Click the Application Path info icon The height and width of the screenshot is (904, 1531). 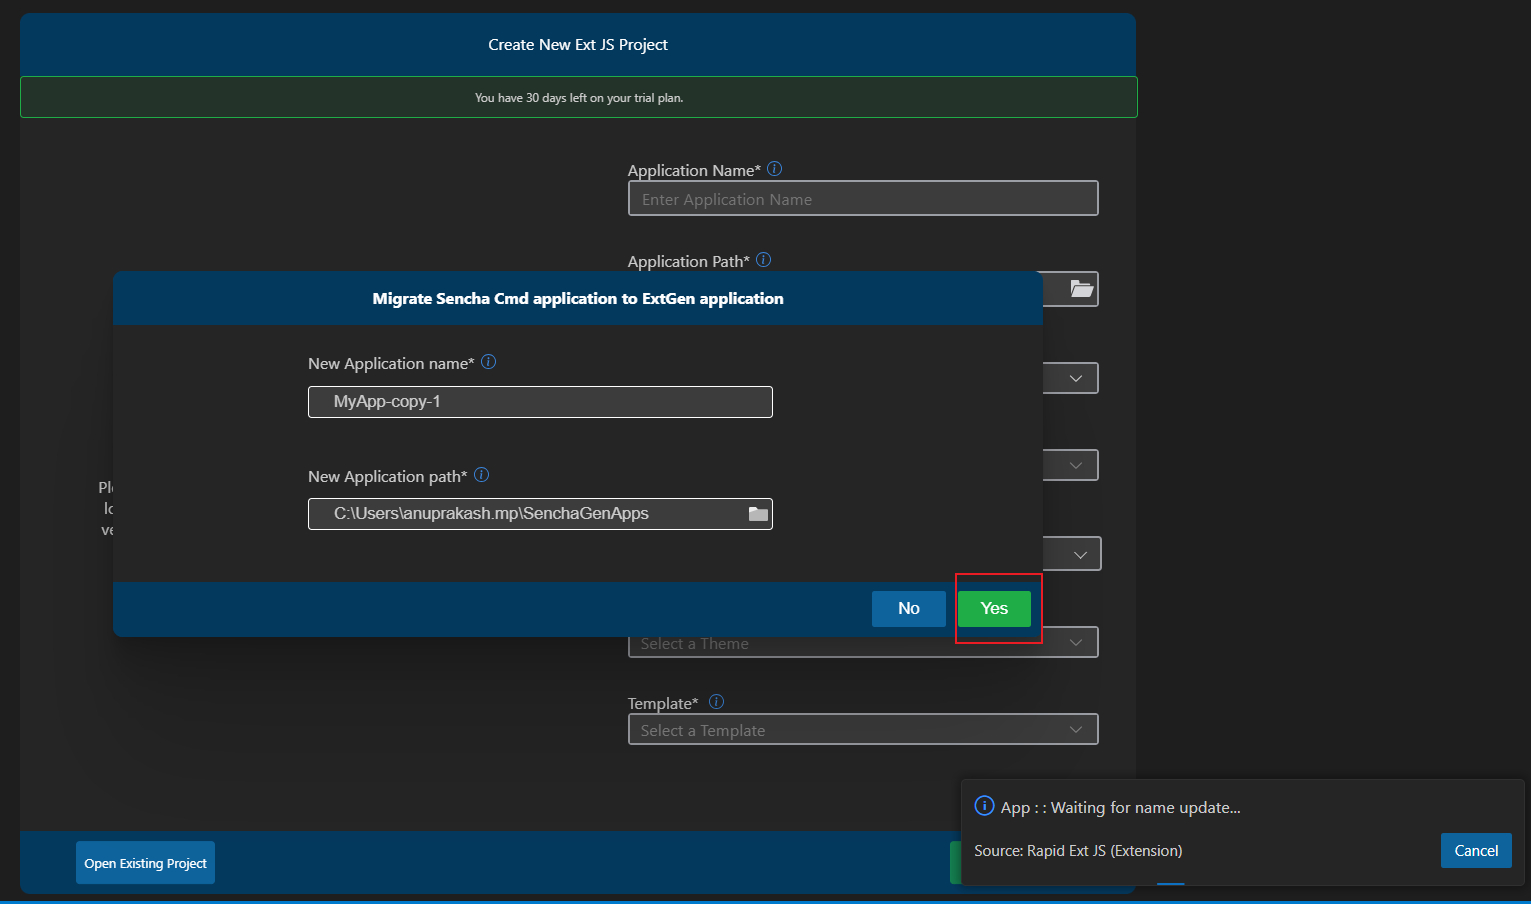(x=763, y=260)
